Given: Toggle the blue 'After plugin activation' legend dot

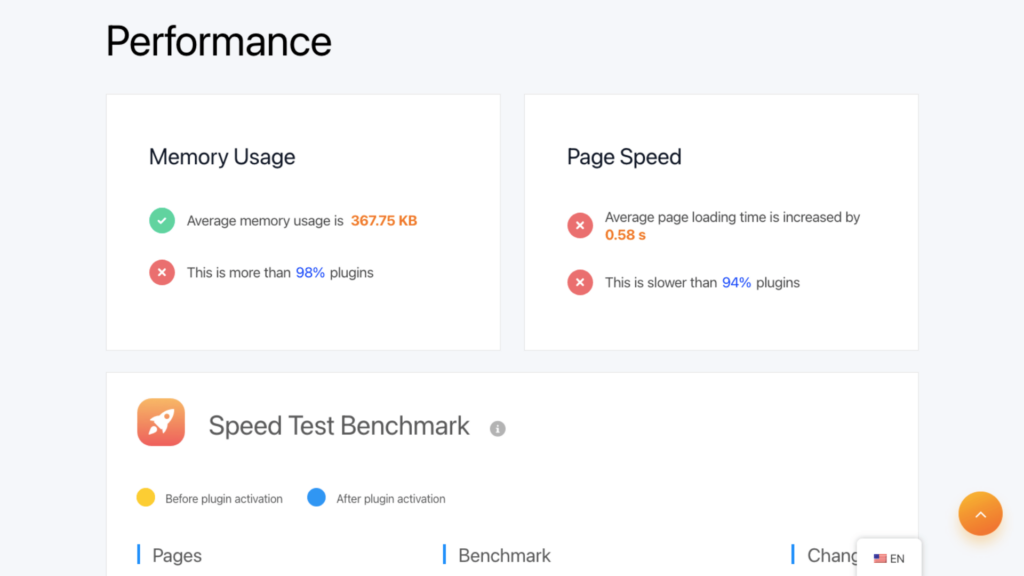Looking at the screenshot, I should tap(317, 498).
